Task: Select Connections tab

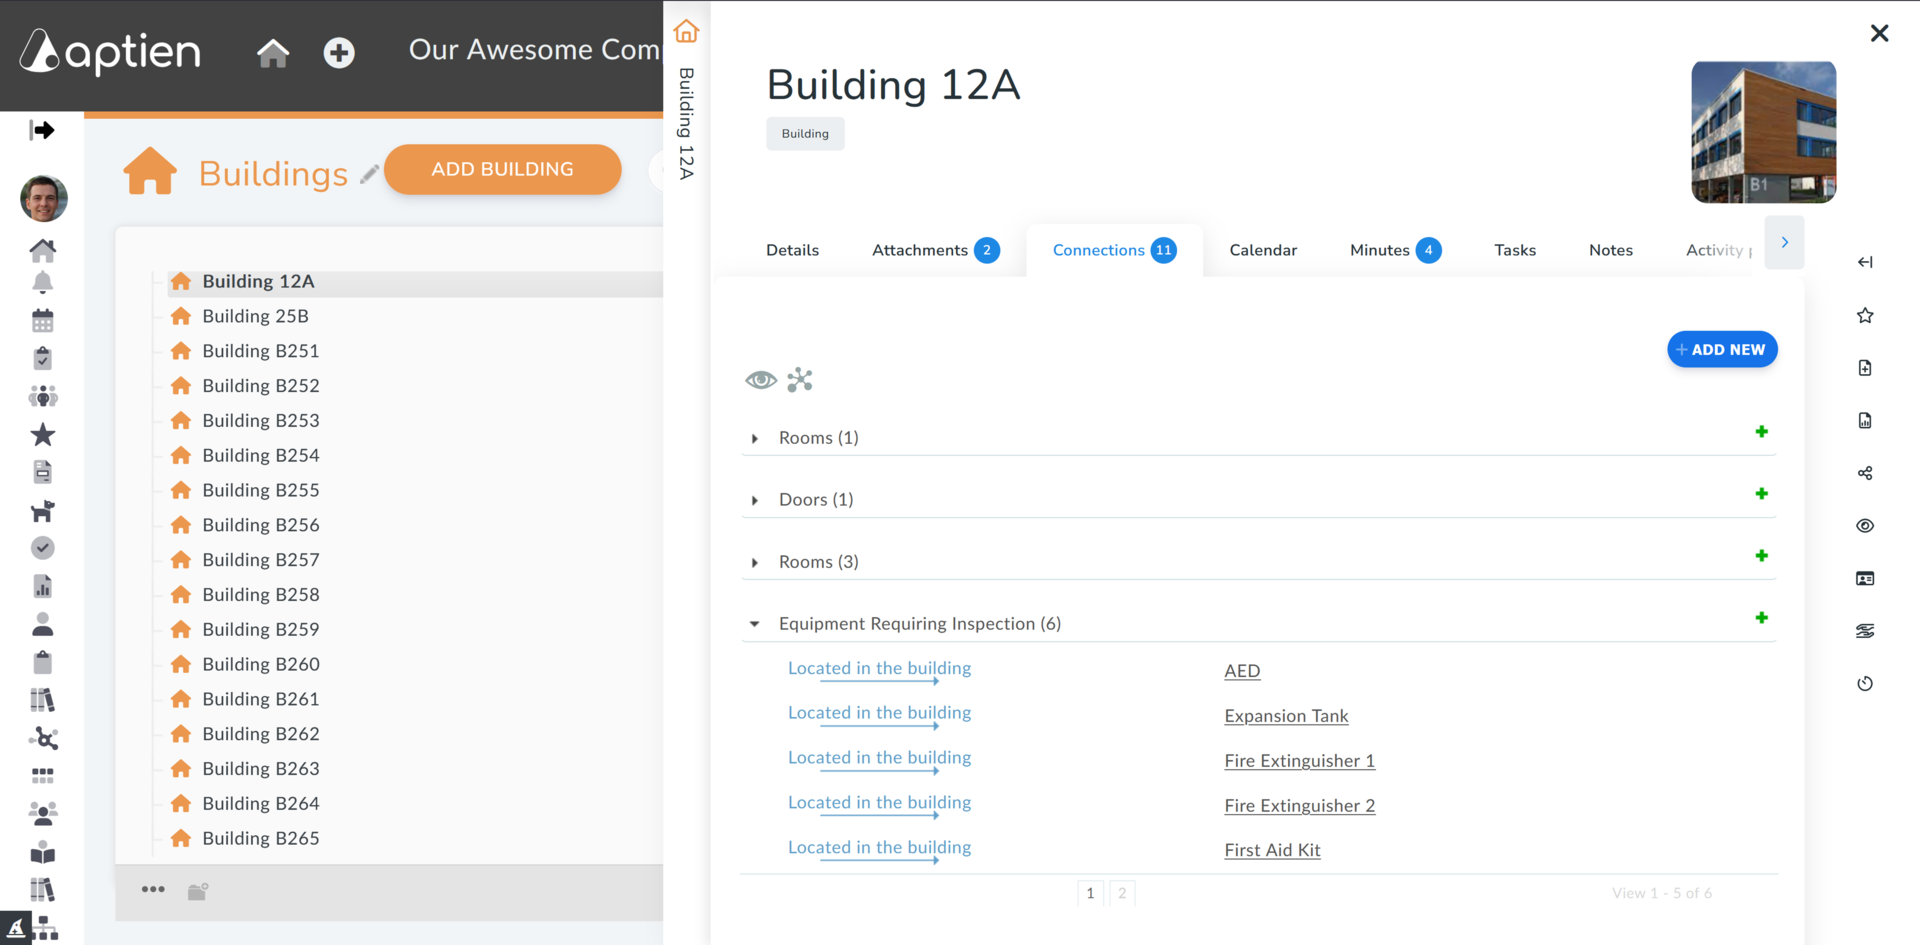Action: pyautogui.click(x=1114, y=250)
